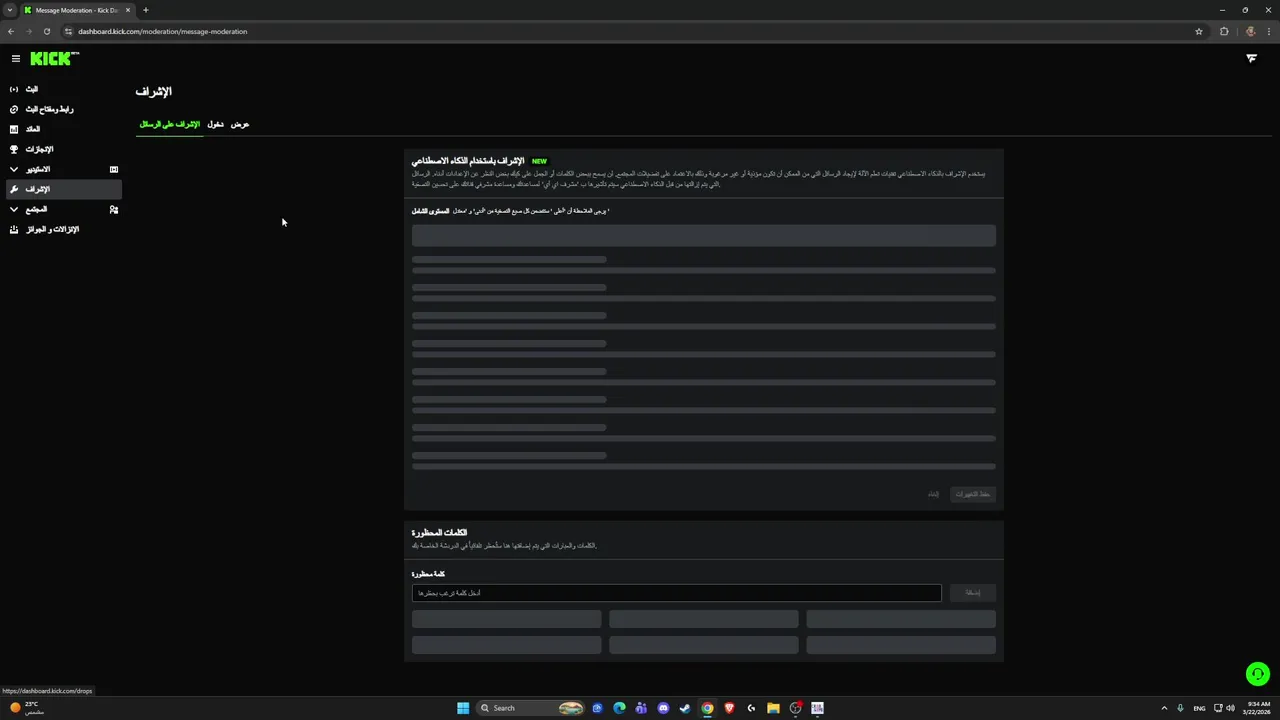Click the volume speaker tray icon
Image resolution: width=1280 pixels, height=720 pixels.
pos(1230,708)
